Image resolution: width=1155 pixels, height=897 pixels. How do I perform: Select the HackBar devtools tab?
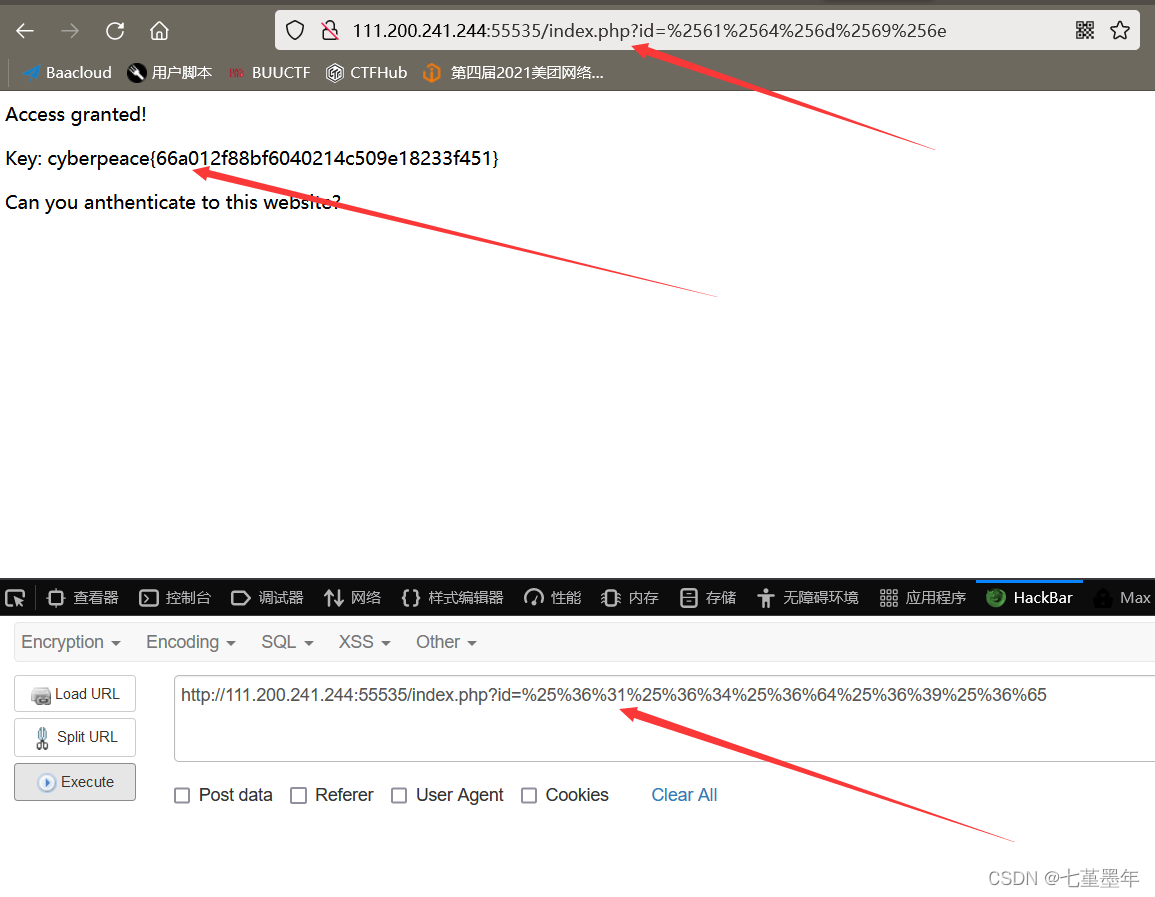click(1029, 597)
